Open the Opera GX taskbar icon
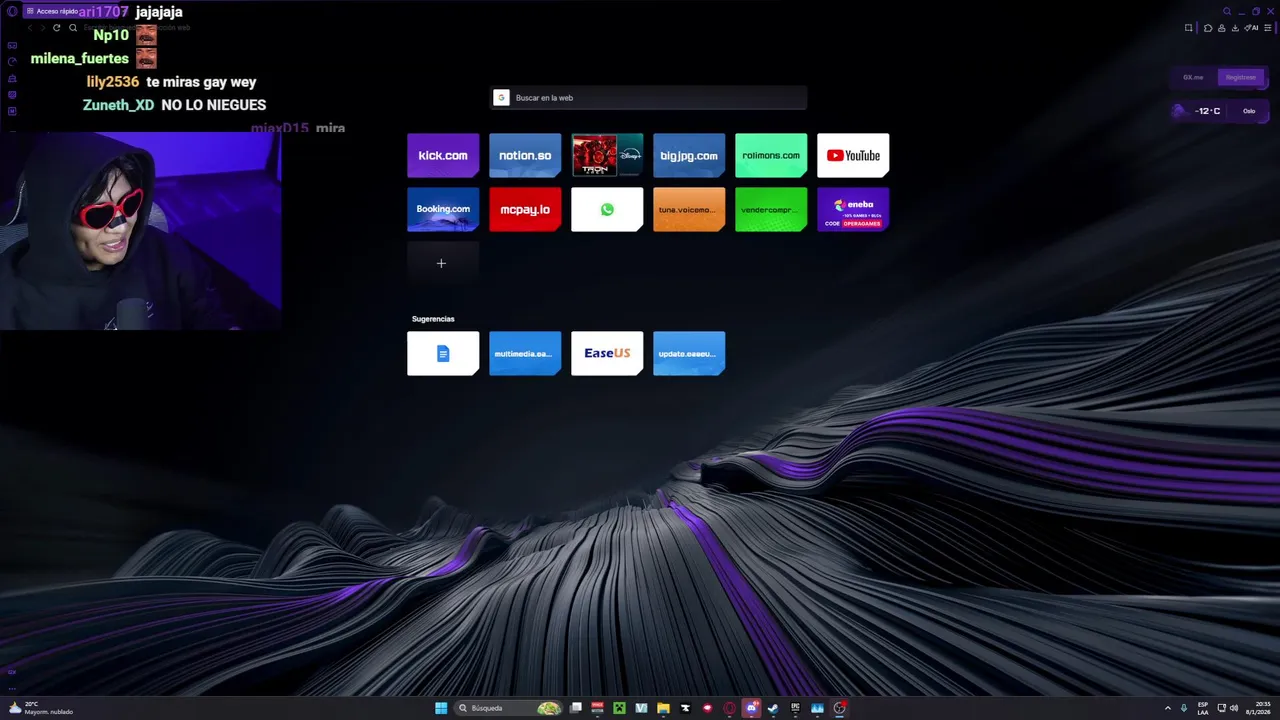This screenshot has width=1280, height=720. click(729, 708)
